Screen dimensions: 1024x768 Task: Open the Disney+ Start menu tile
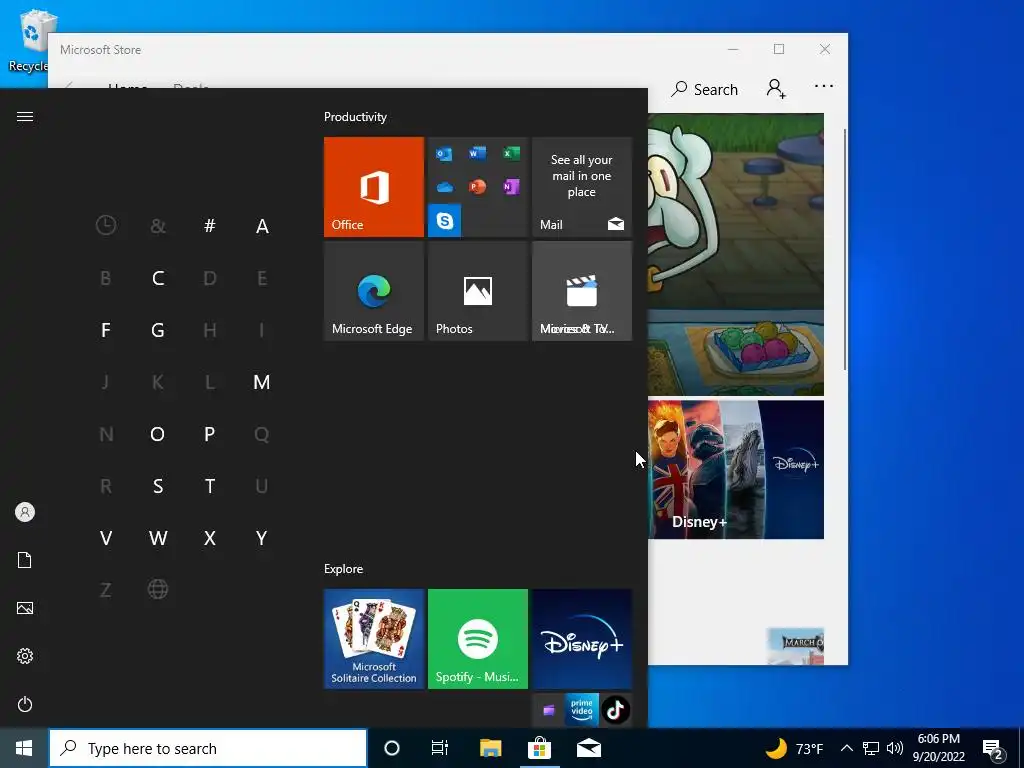tap(582, 639)
